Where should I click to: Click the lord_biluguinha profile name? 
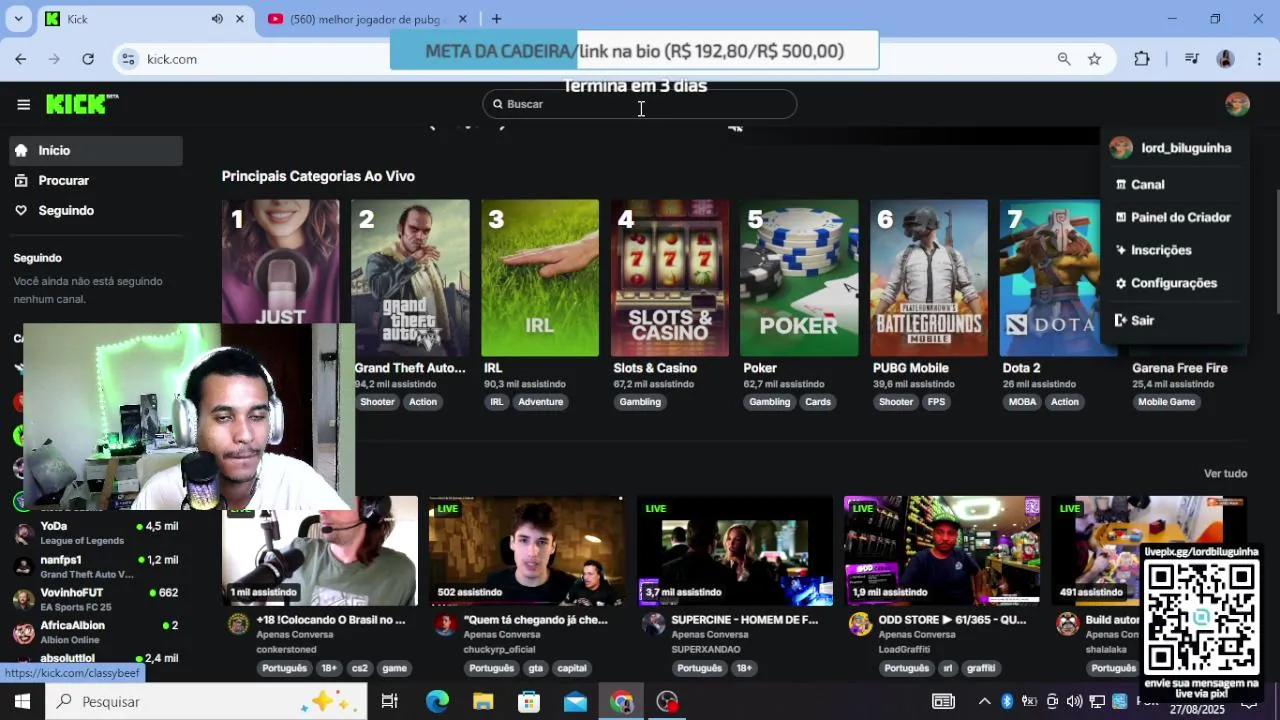pos(1186,148)
